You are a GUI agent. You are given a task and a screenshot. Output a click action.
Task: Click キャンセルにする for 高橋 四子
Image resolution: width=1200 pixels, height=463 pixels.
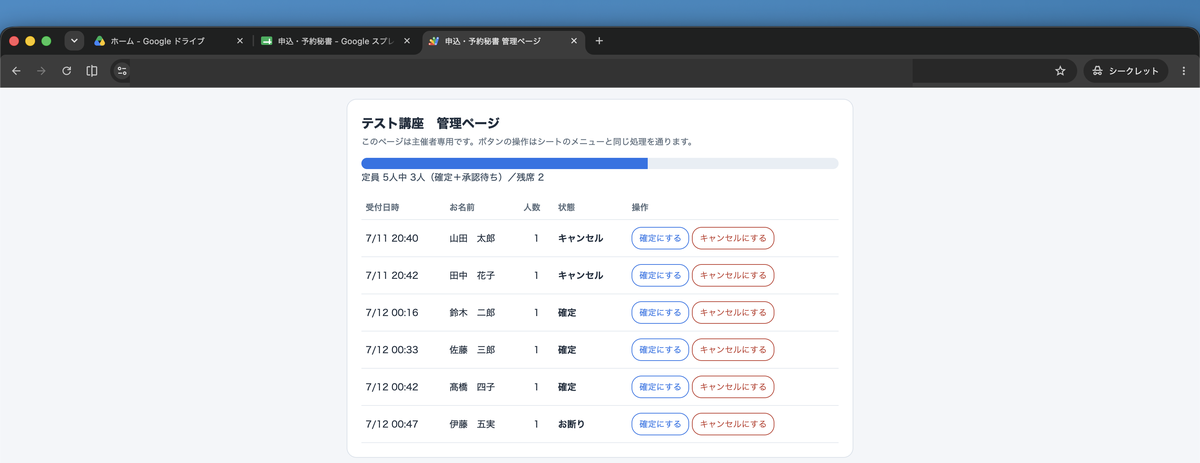point(733,386)
